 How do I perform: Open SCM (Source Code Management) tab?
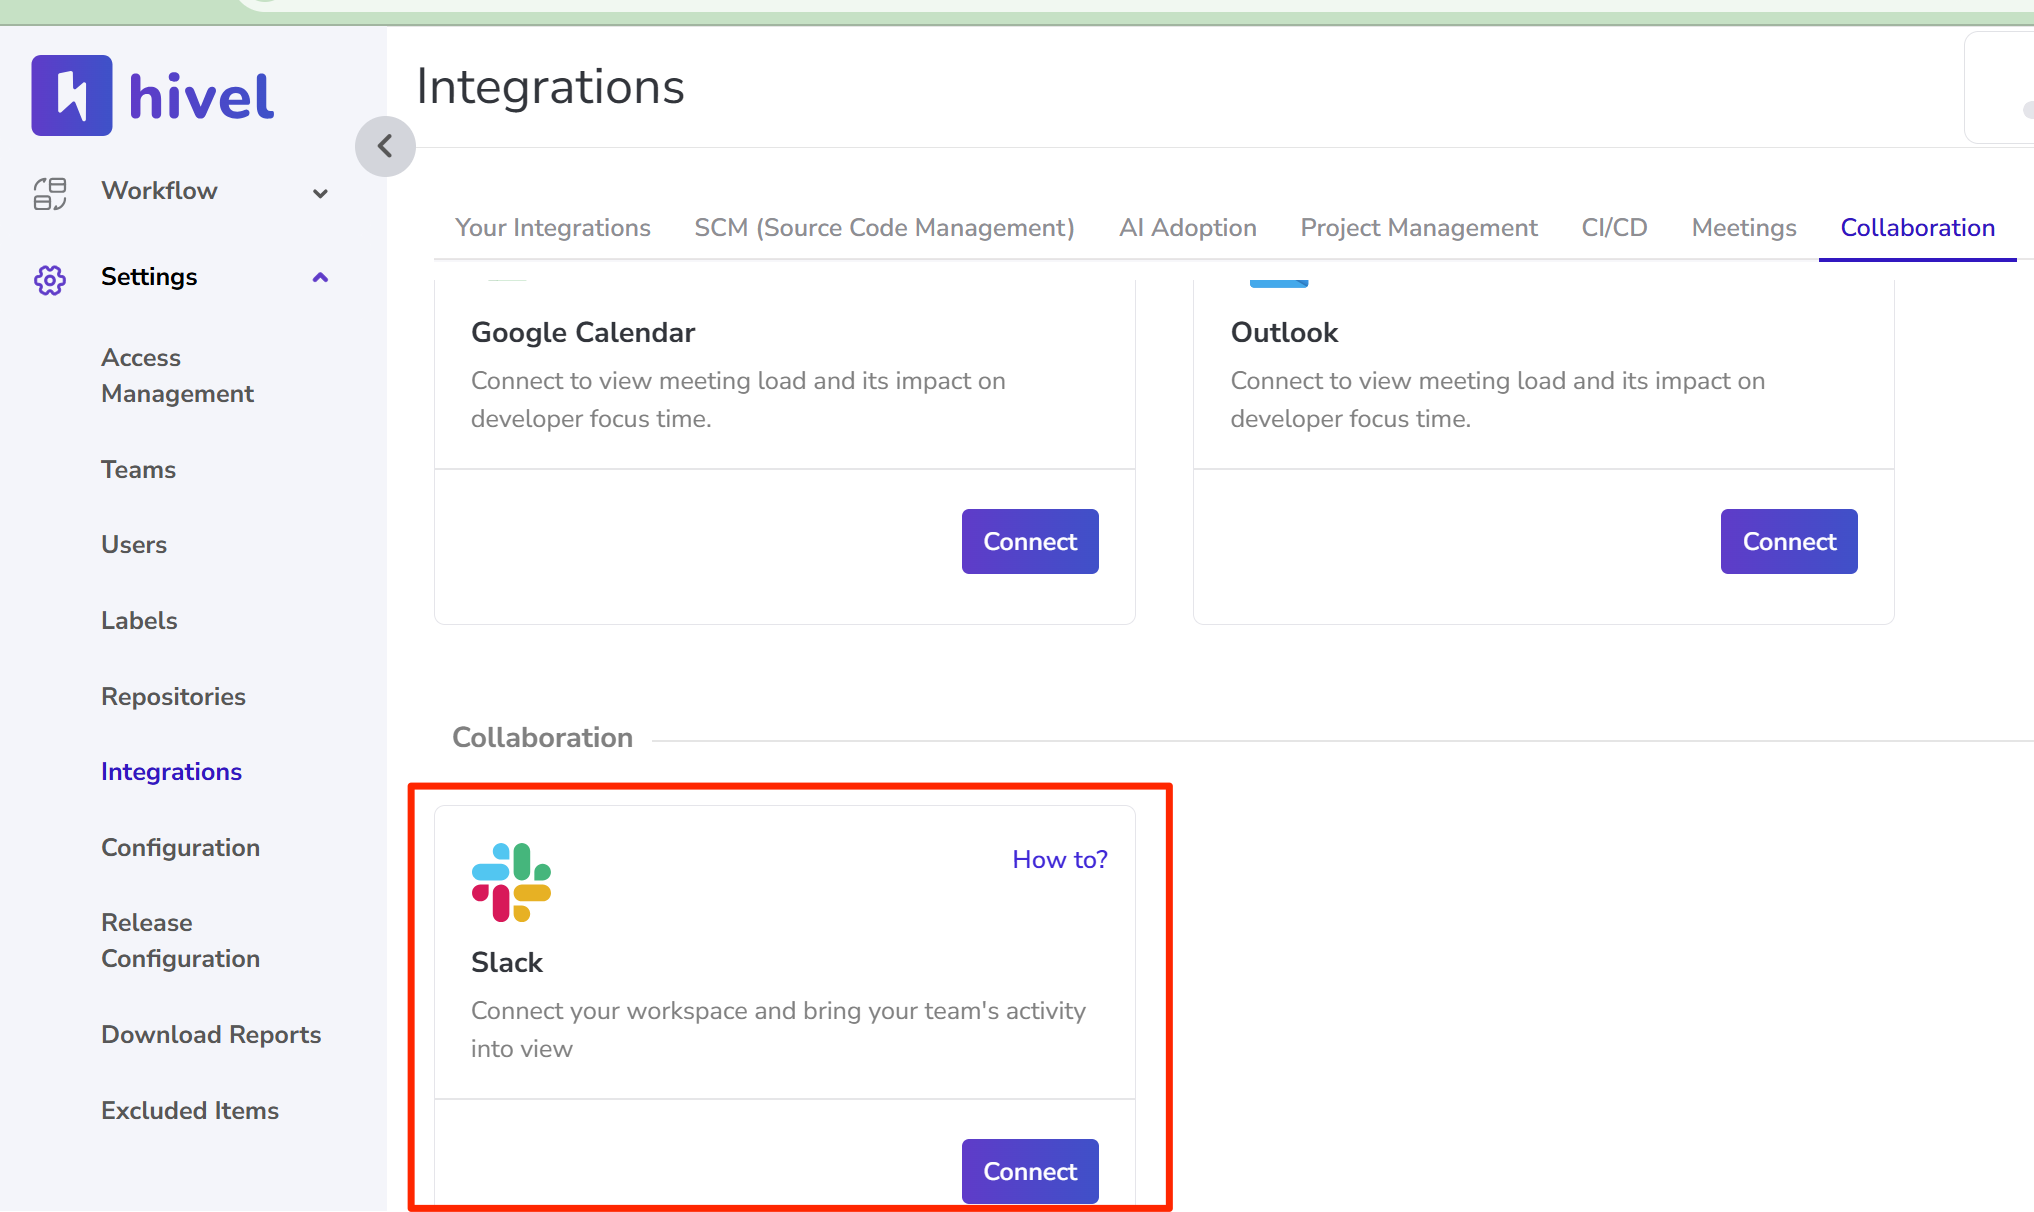pos(884,228)
